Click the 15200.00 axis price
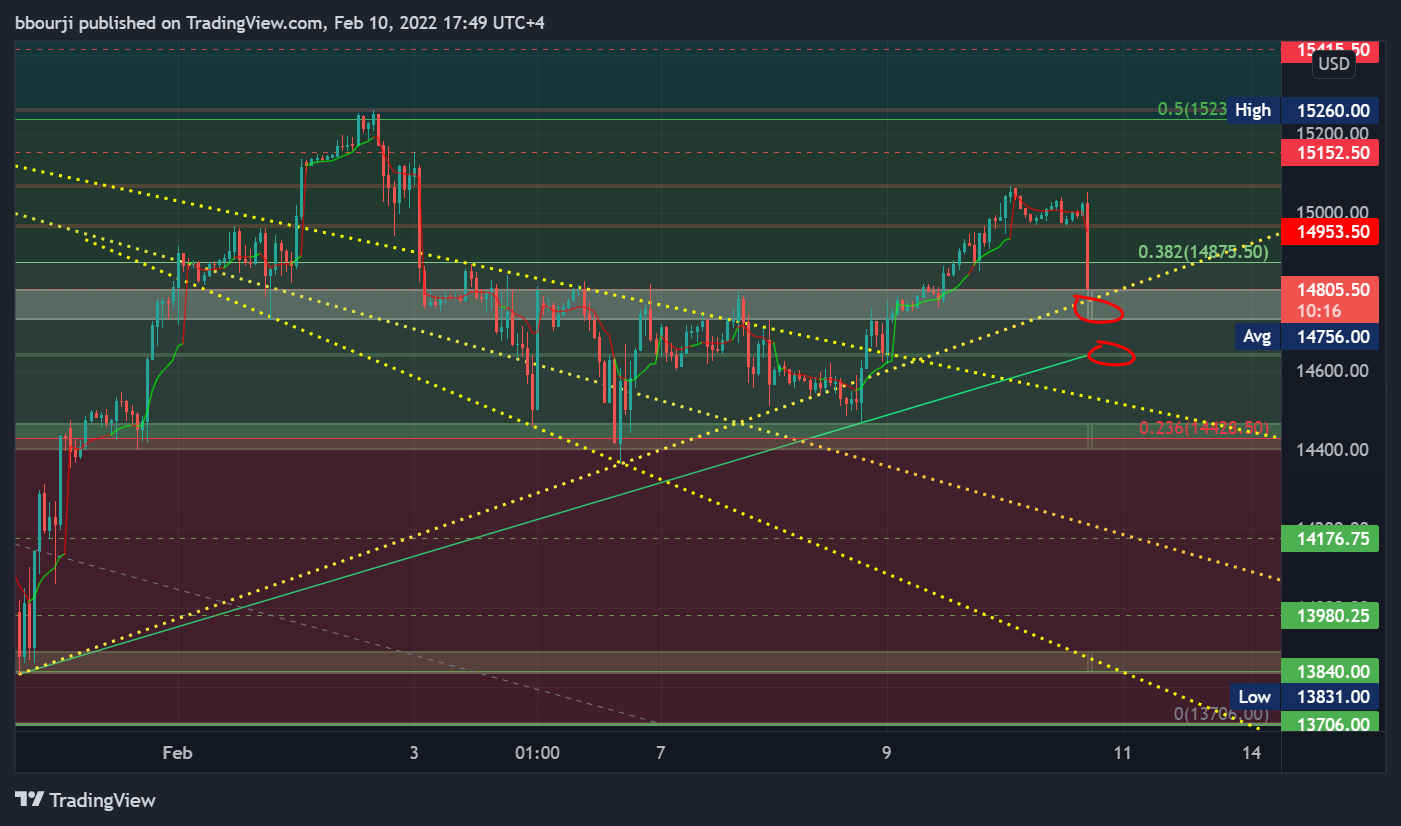Viewport: 1401px width, 826px height. 1333,133
